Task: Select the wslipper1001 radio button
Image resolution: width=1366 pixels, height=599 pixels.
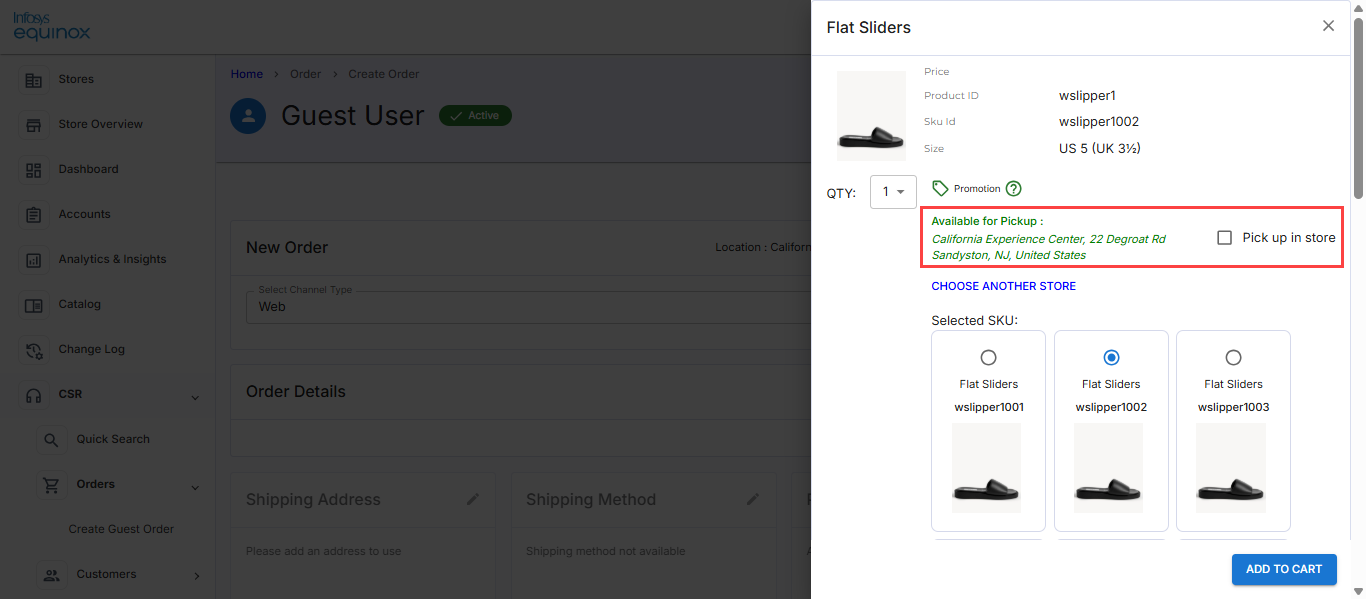Action: [x=988, y=357]
